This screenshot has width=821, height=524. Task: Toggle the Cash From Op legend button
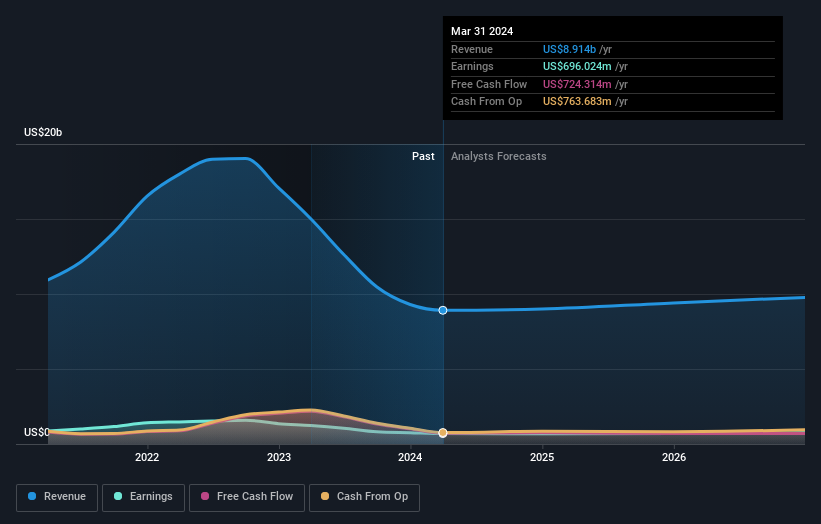364,497
